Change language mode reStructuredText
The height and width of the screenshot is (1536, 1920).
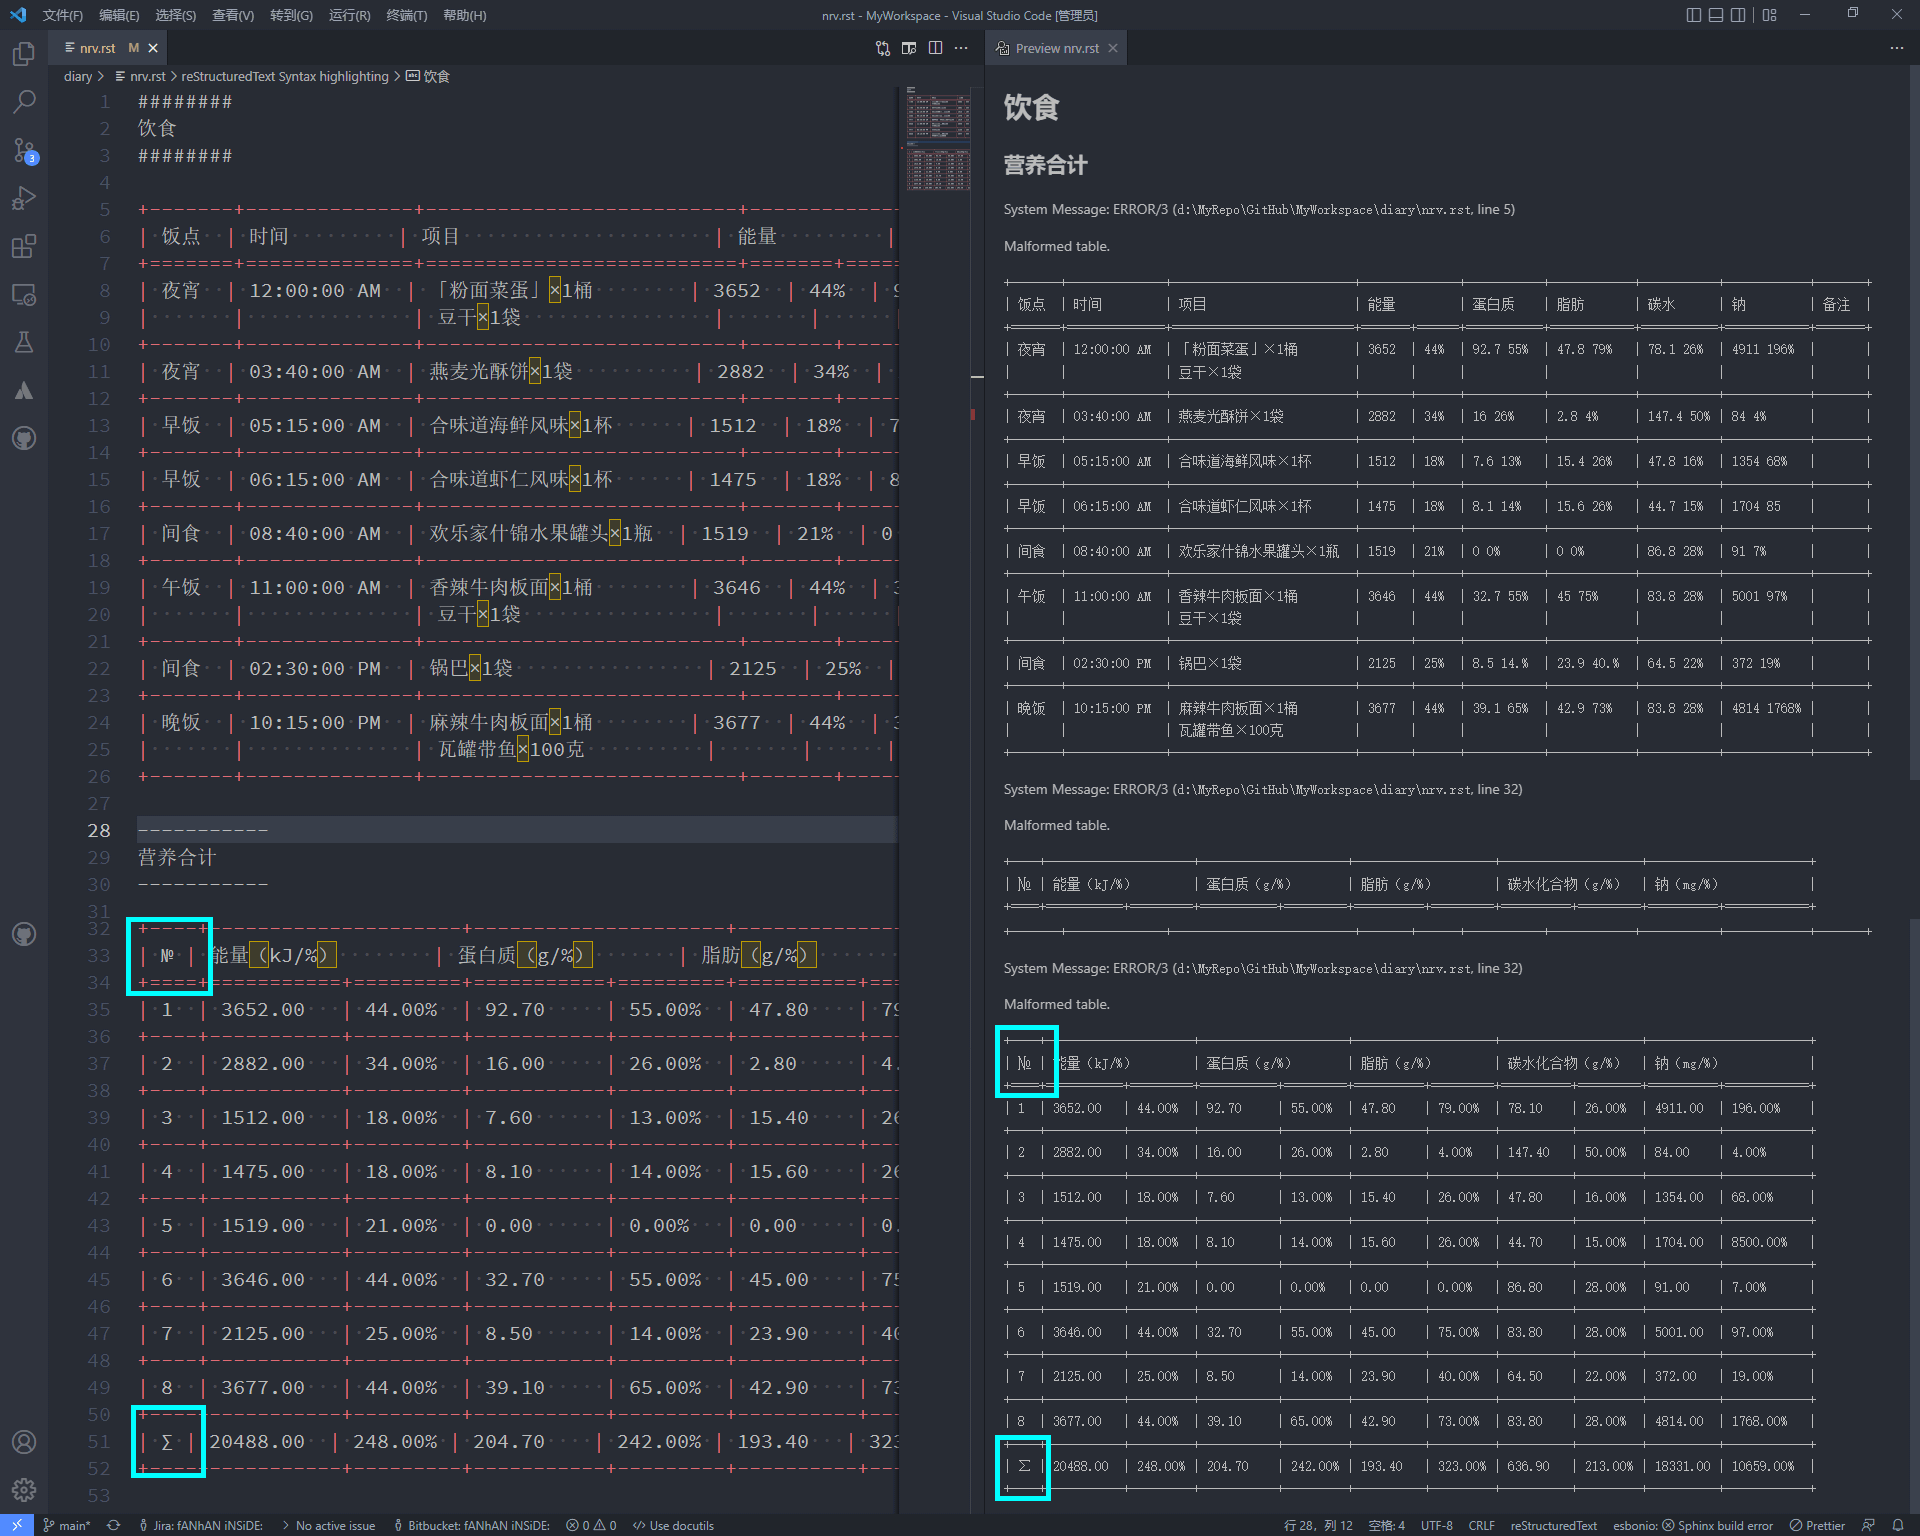click(x=1553, y=1525)
